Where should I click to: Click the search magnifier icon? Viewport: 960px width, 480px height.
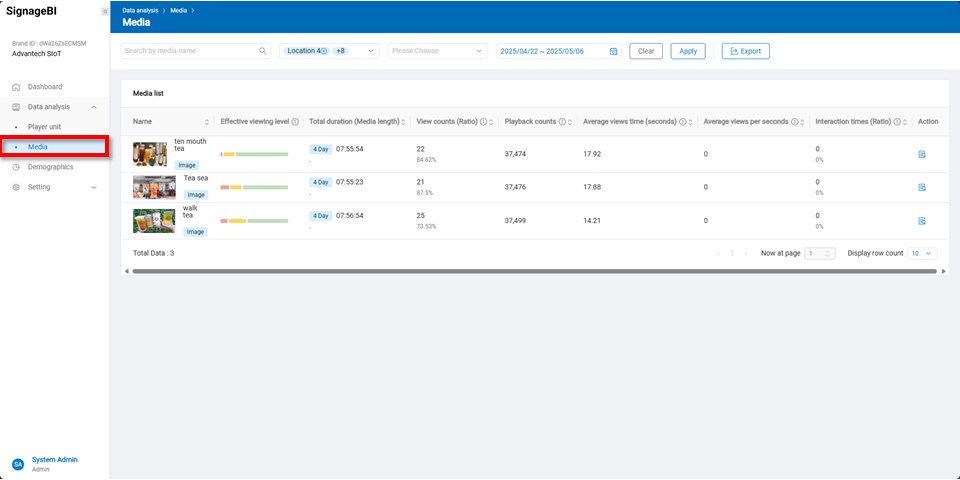(x=263, y=51)
